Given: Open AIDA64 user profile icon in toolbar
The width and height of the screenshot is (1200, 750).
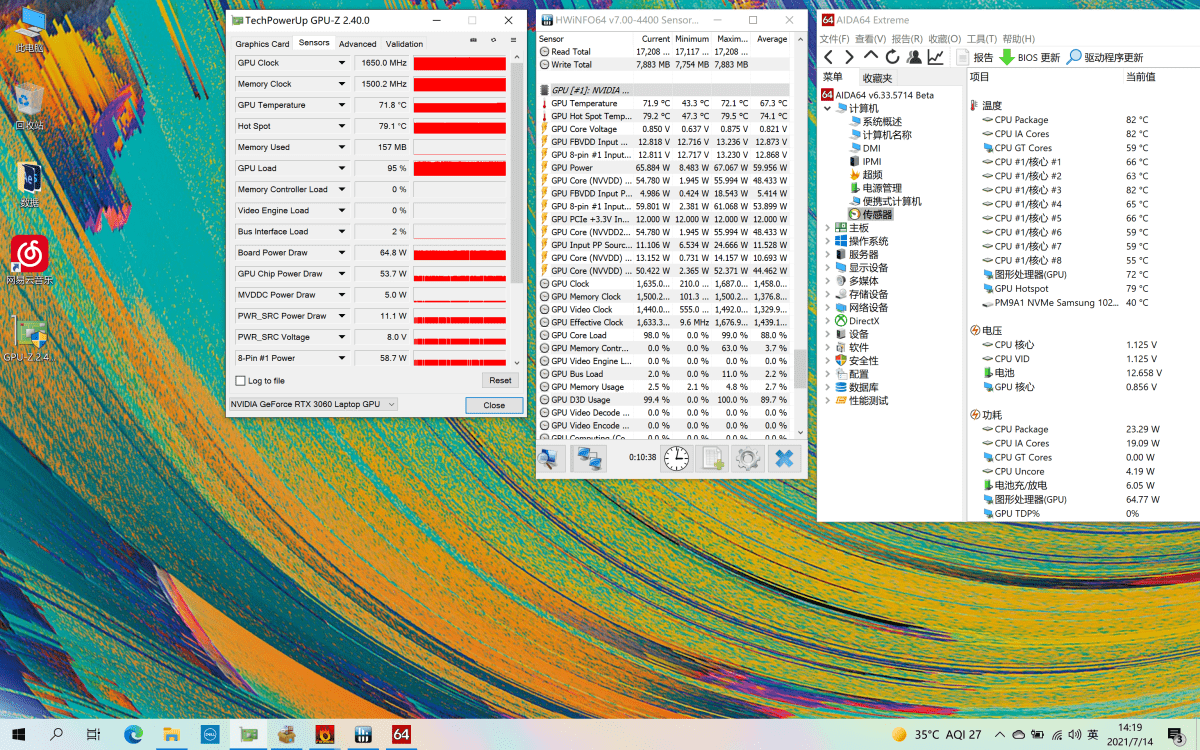Looking at the screenshot, I should click(913, 57).
